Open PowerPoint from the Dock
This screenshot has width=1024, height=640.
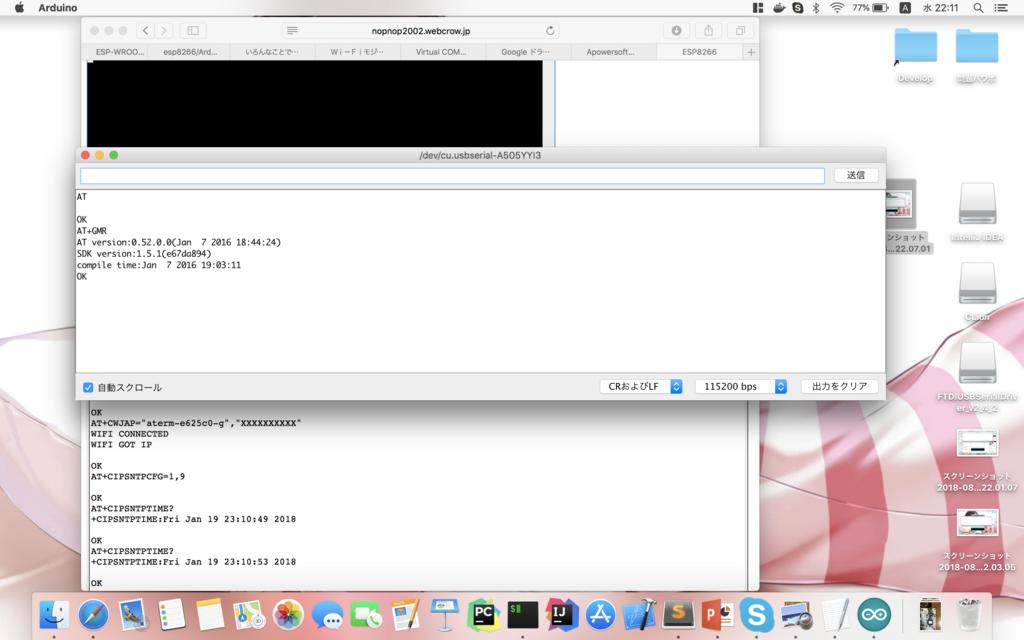point(717,615)
